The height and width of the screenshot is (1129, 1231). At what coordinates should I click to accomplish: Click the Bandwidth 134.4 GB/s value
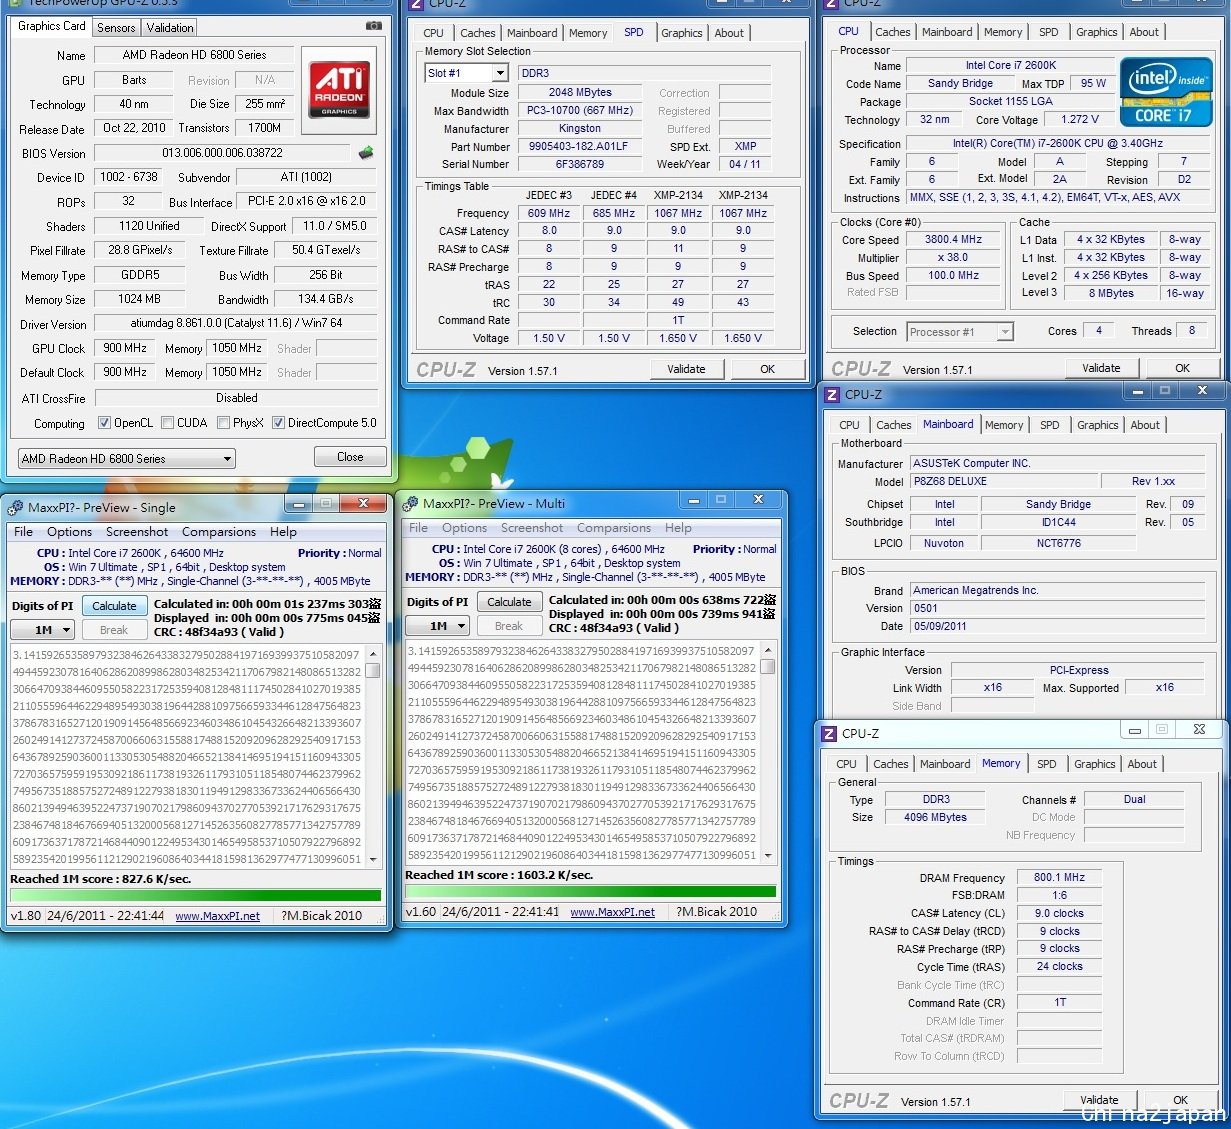point(325,299)
